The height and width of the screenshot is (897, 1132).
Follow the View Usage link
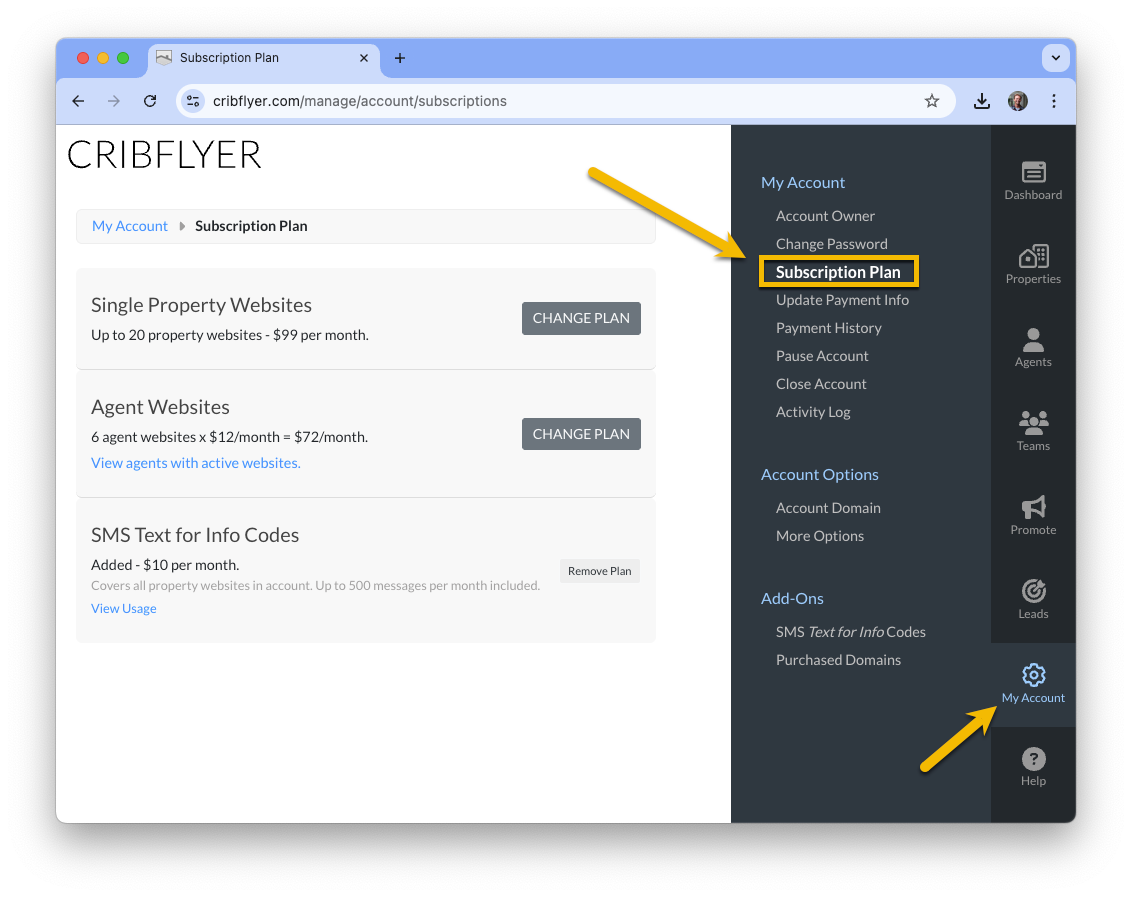point(123,608)
